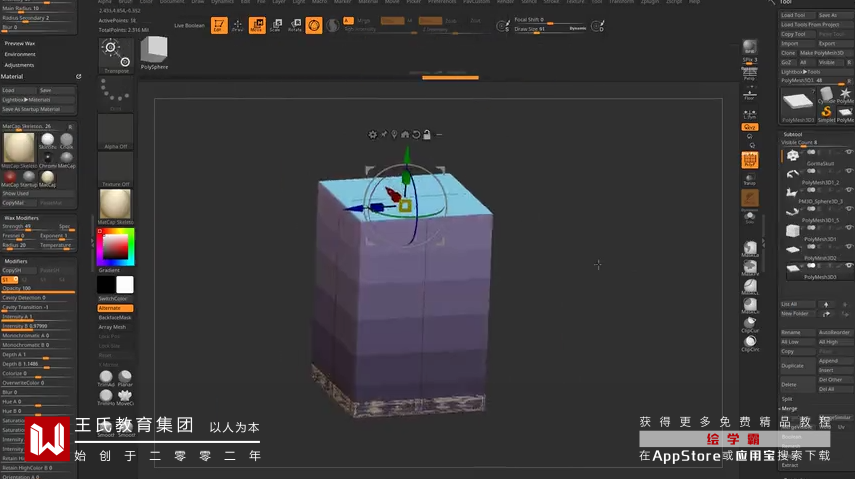Click the gizmo customize gear icon
The image size is (855, 479).
(372, 135)
